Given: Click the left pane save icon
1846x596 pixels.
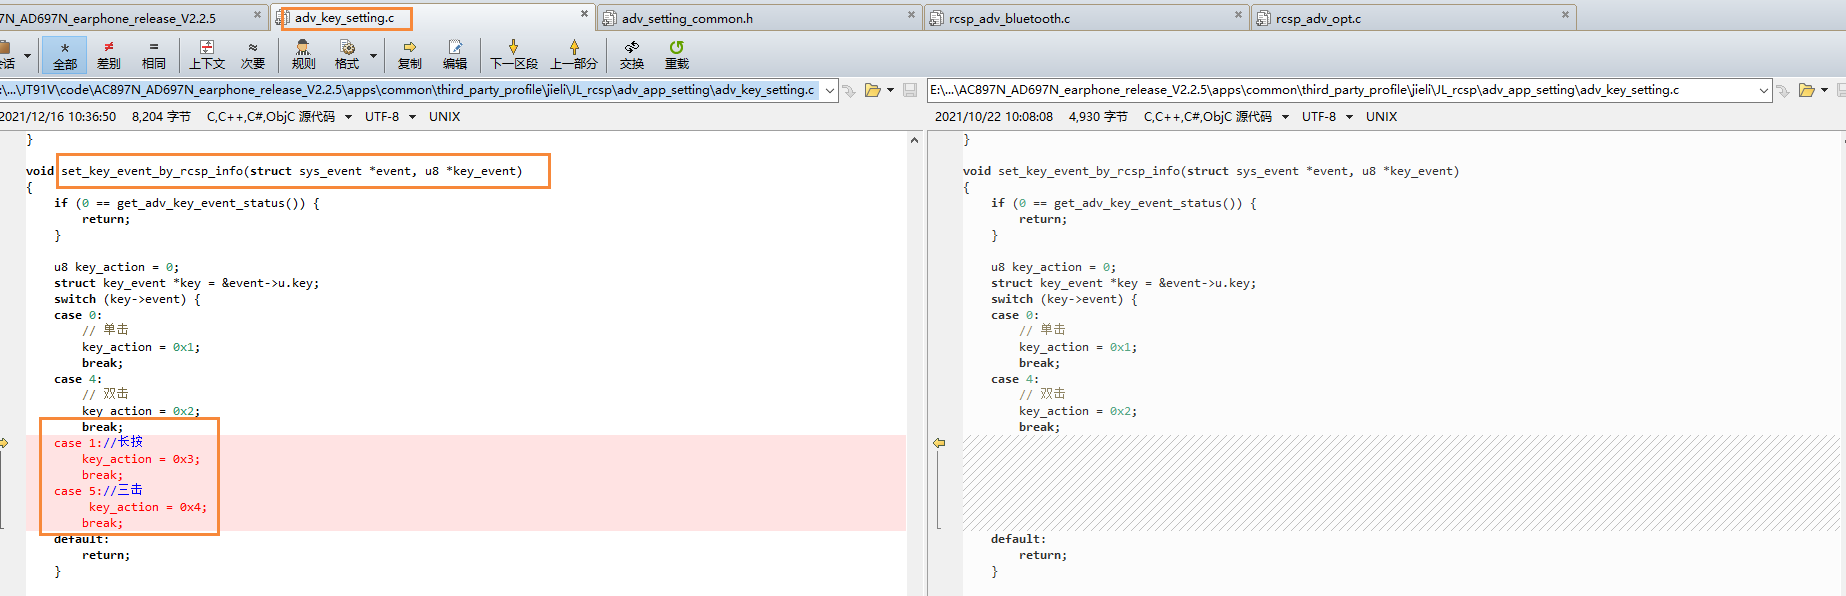Looking at the screenshot, I should click(910, 90).
